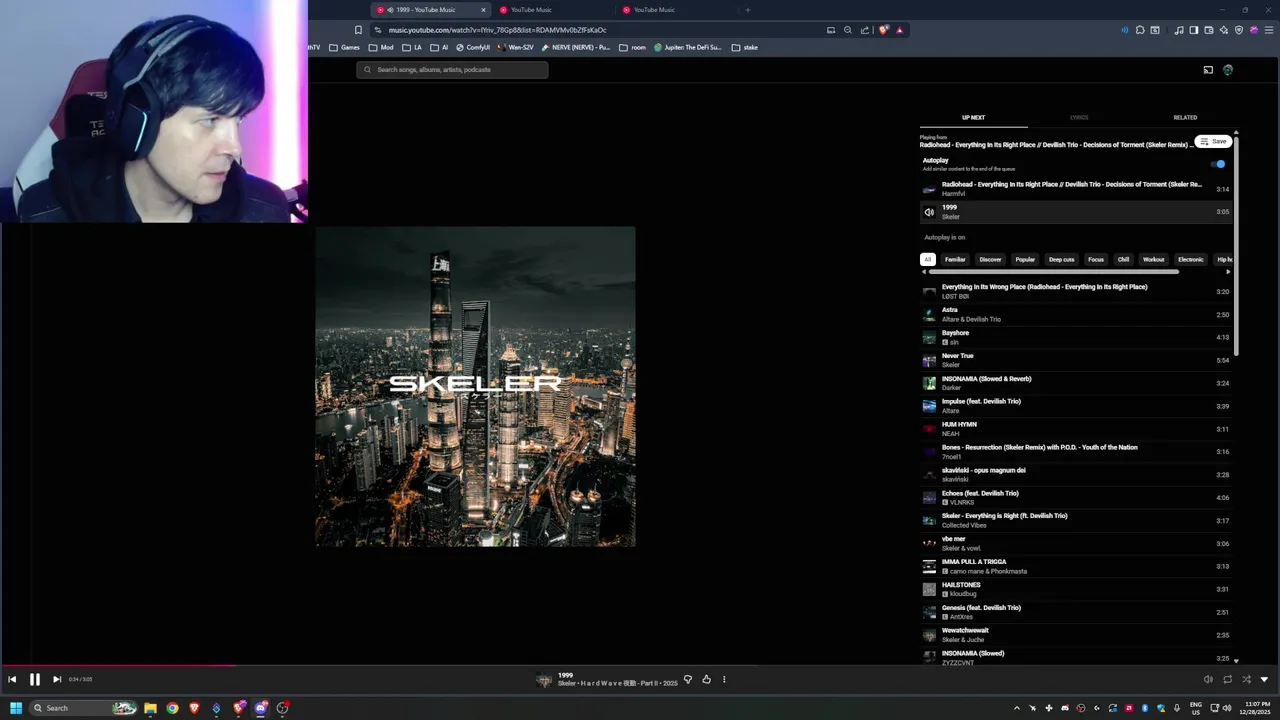The height and width of the screenshot is (720, 1280).
Task: Open the account avatar menu
Action: [1228, 70]
